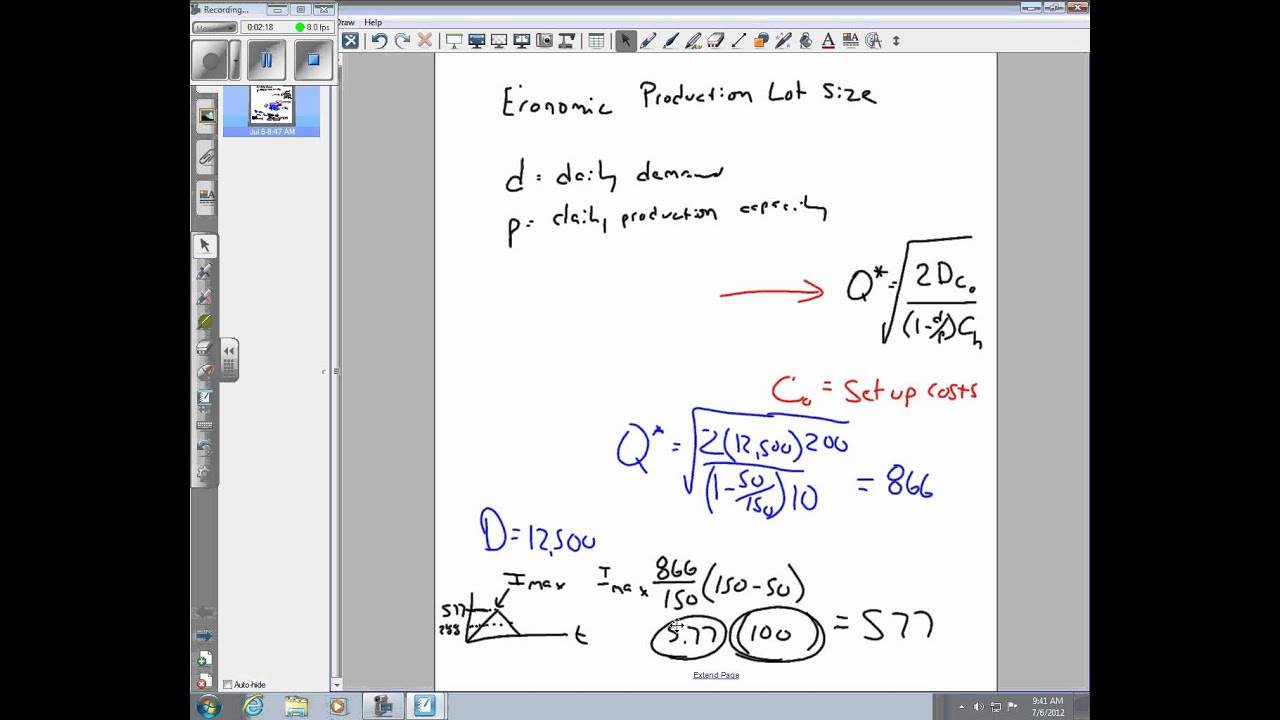This screenshot has width=1280, height=720.
Task: Click the red X Delete icon
Action: pyautogui.click(x=425, y=41)
